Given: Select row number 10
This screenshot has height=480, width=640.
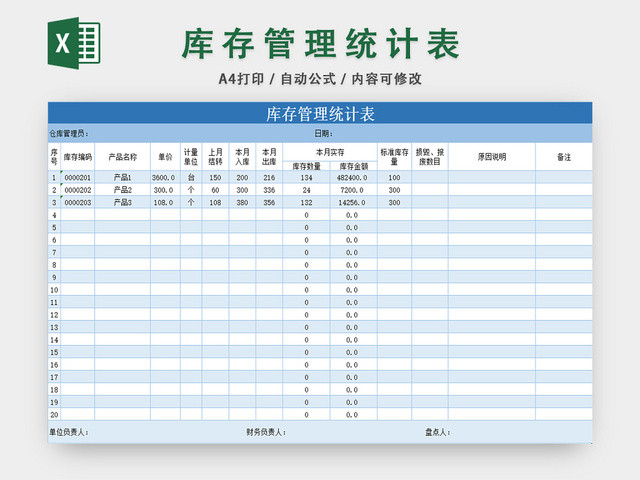Looking at the screenshot, I should pos(54,290).
